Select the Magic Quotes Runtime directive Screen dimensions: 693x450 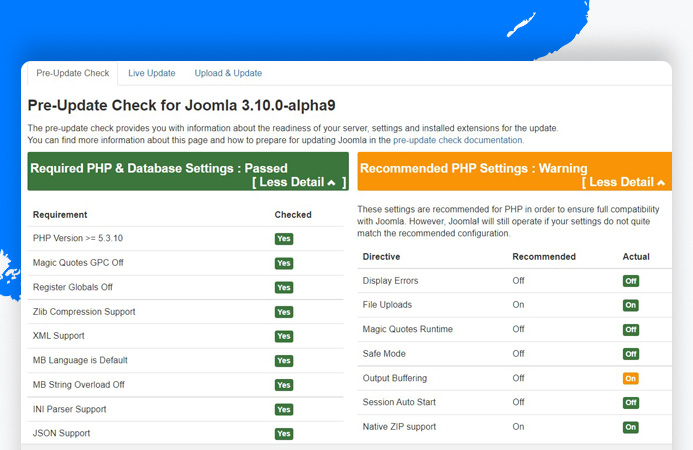[407, 329]
